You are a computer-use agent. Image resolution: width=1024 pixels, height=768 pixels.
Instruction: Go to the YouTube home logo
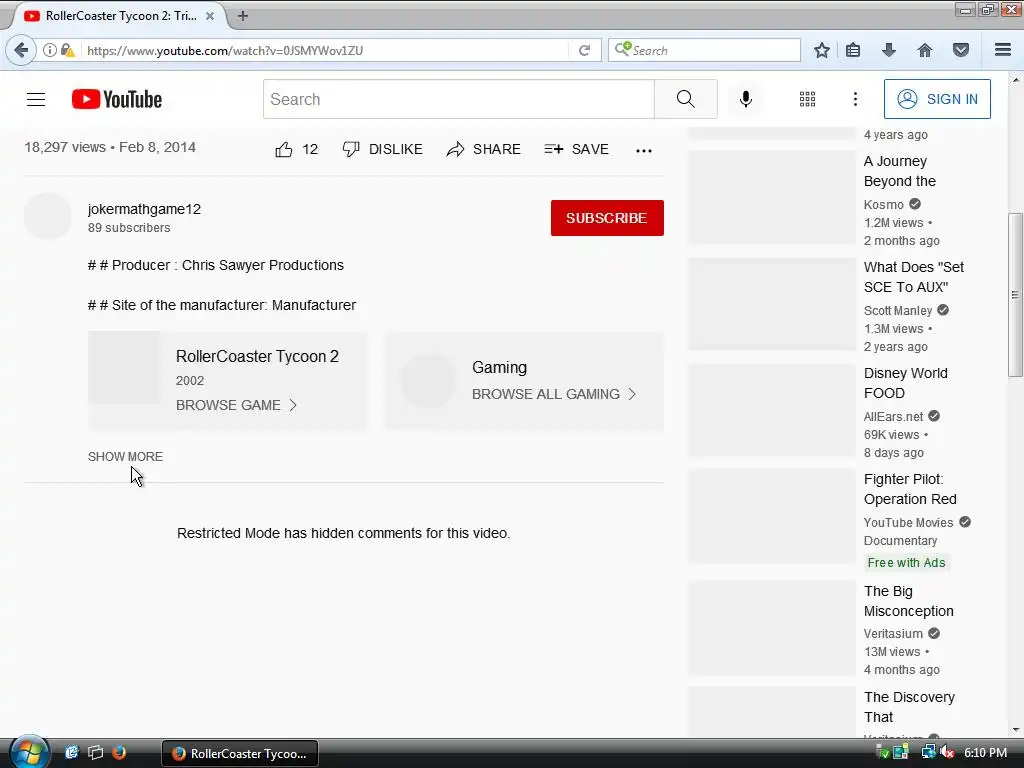[x=117, y=99]
